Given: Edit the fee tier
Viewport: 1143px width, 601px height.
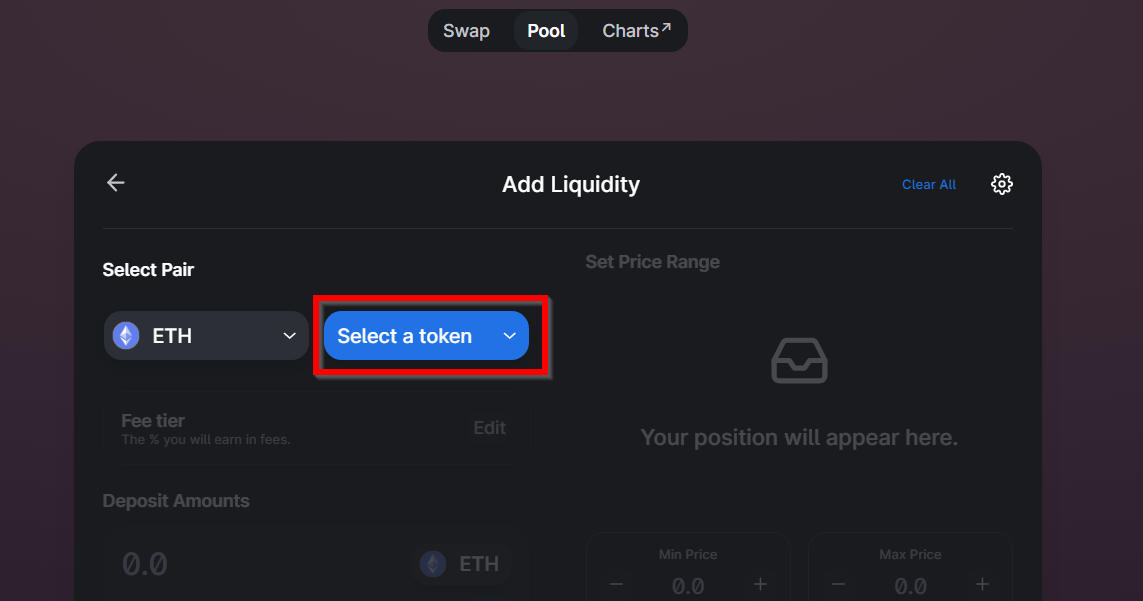Looking at the screenshot, I should click(489, 427).
